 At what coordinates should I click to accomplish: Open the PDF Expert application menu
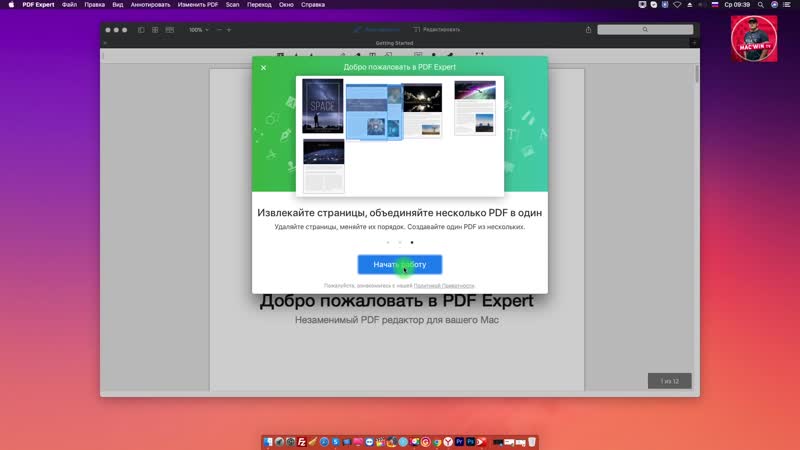(x=38, y=5)
